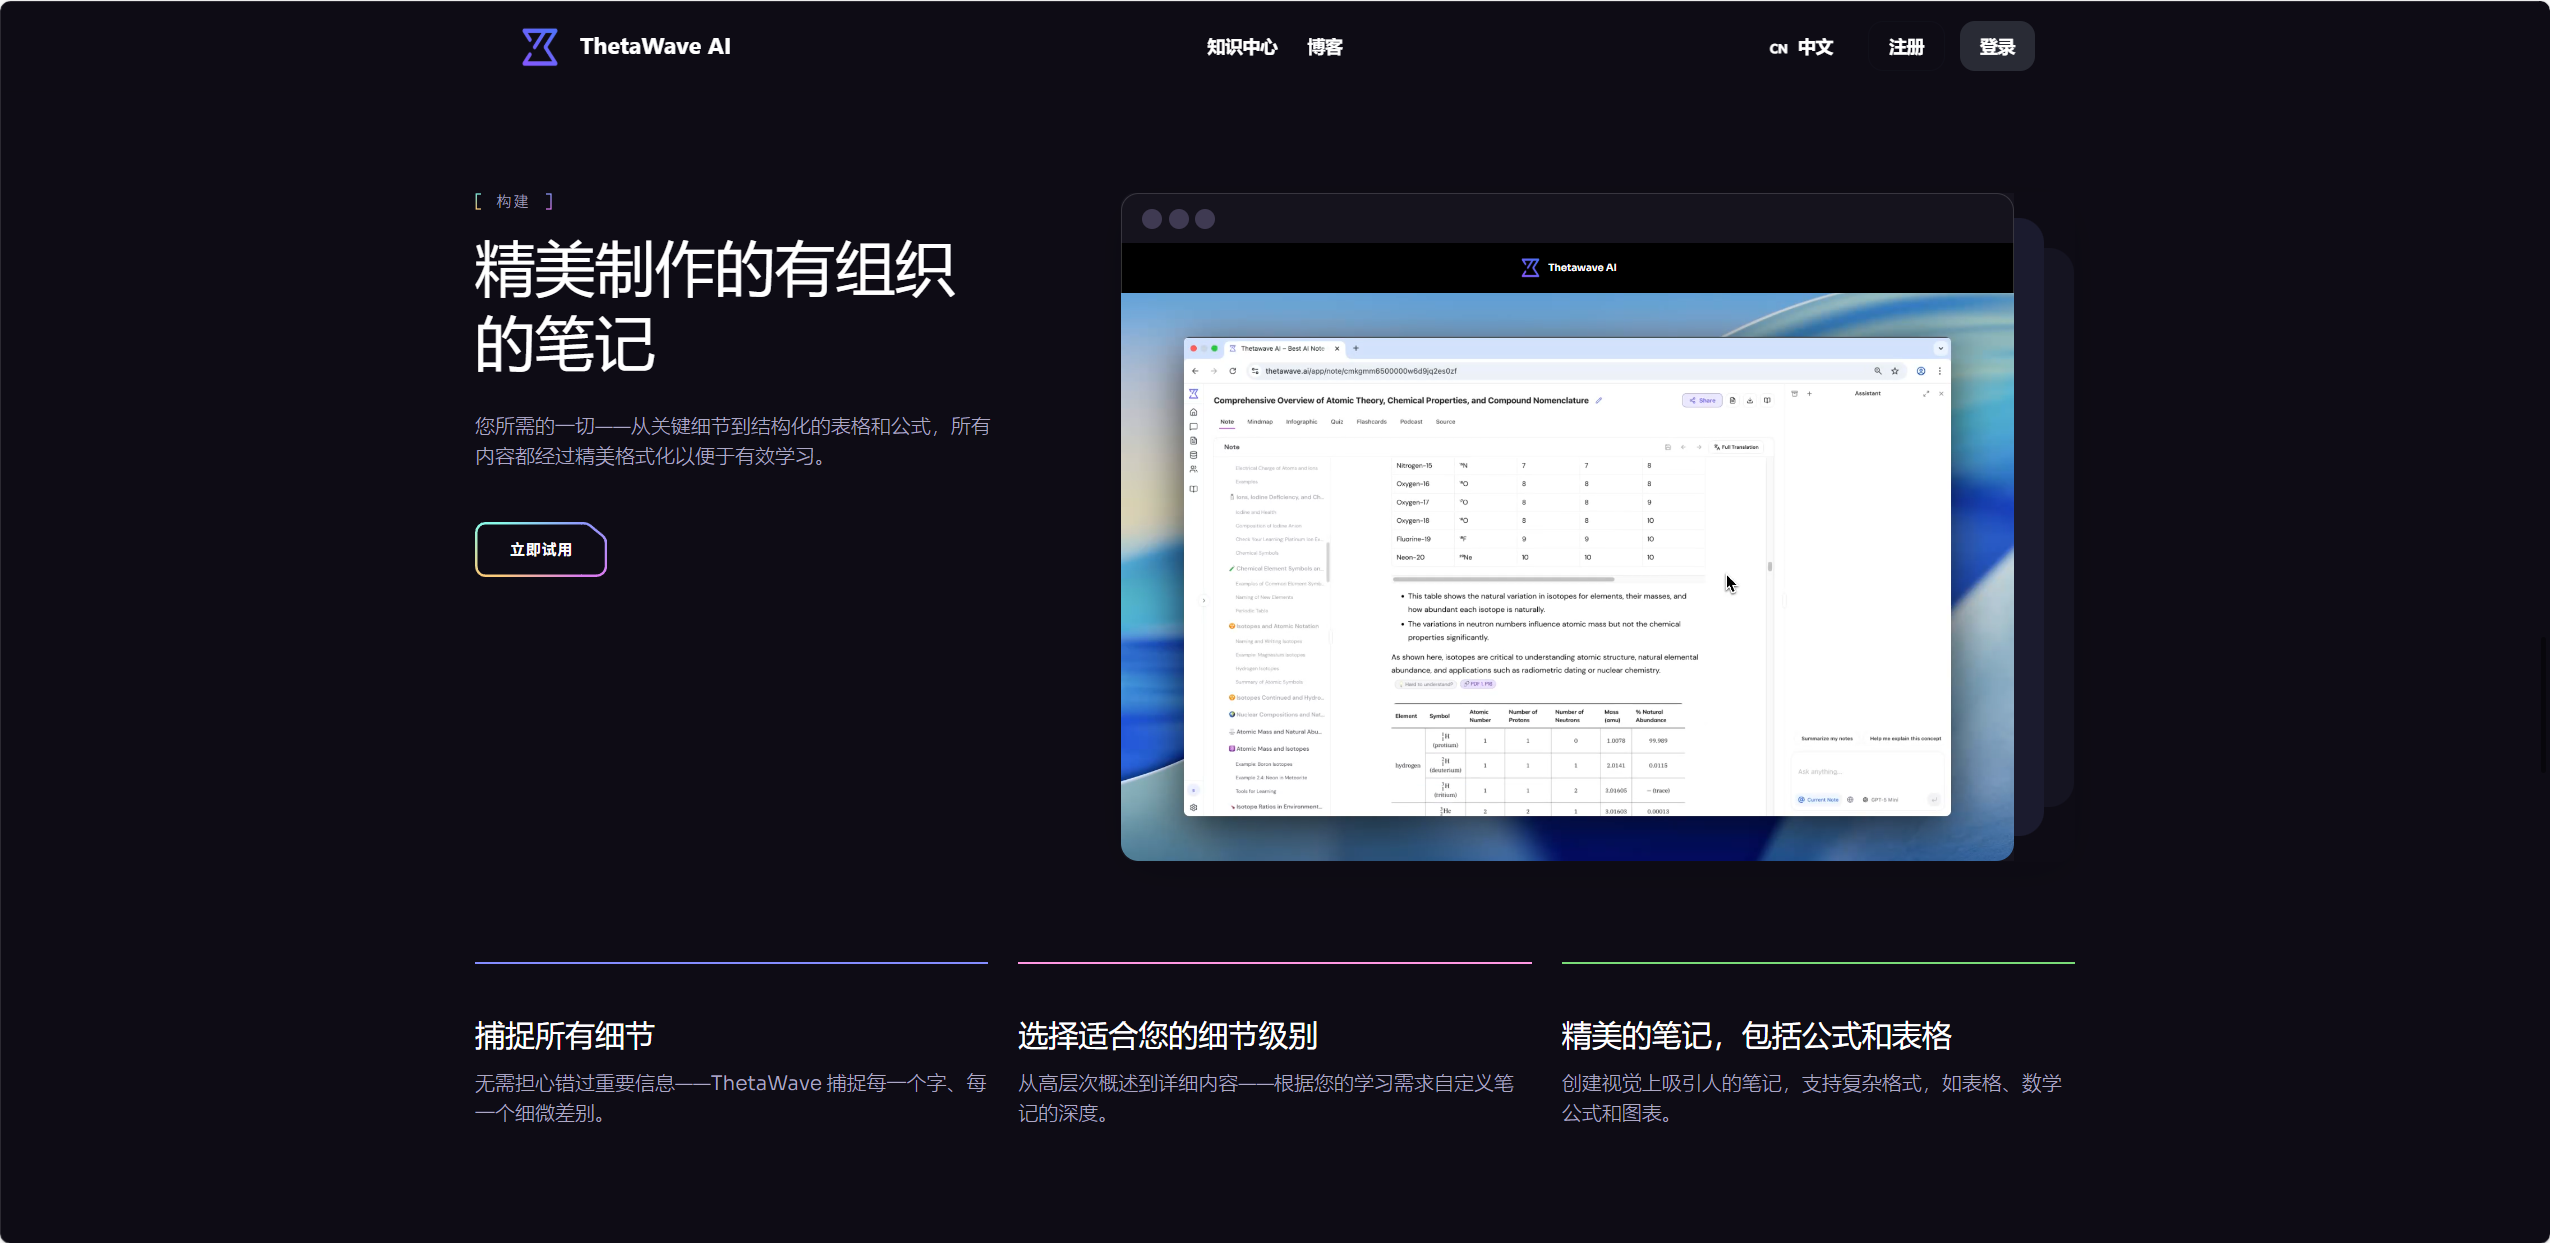Open the 知识中心 menu item

pyautogui.click(x=1242, y=47)
